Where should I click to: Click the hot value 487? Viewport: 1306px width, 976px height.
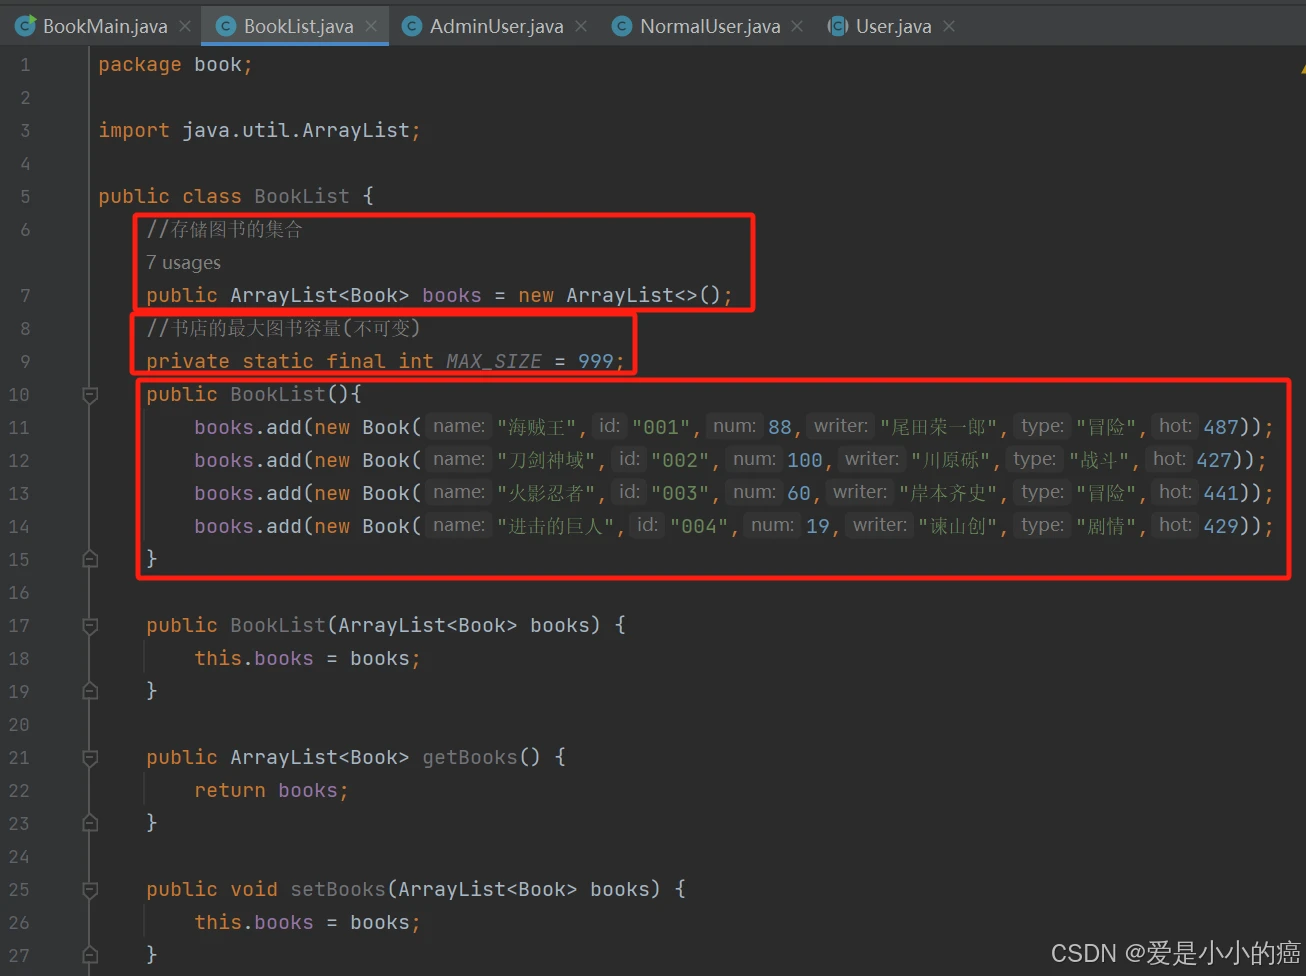[1221, 428]
